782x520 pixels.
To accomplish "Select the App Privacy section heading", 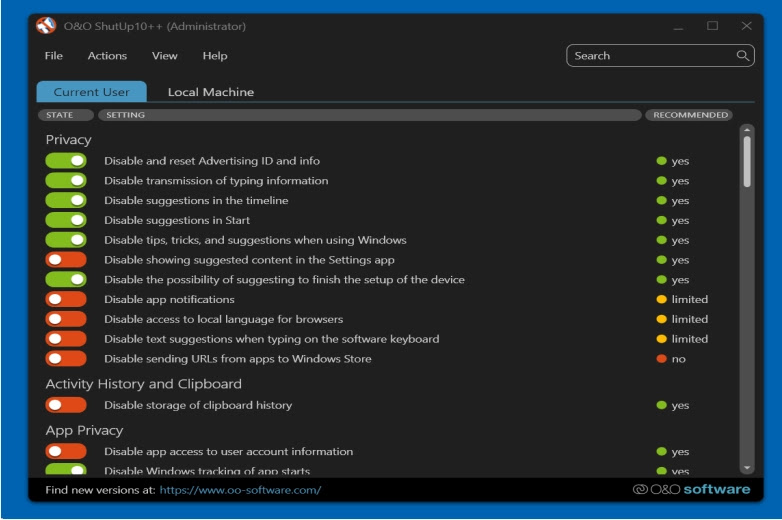I will [x=84, y=430].
